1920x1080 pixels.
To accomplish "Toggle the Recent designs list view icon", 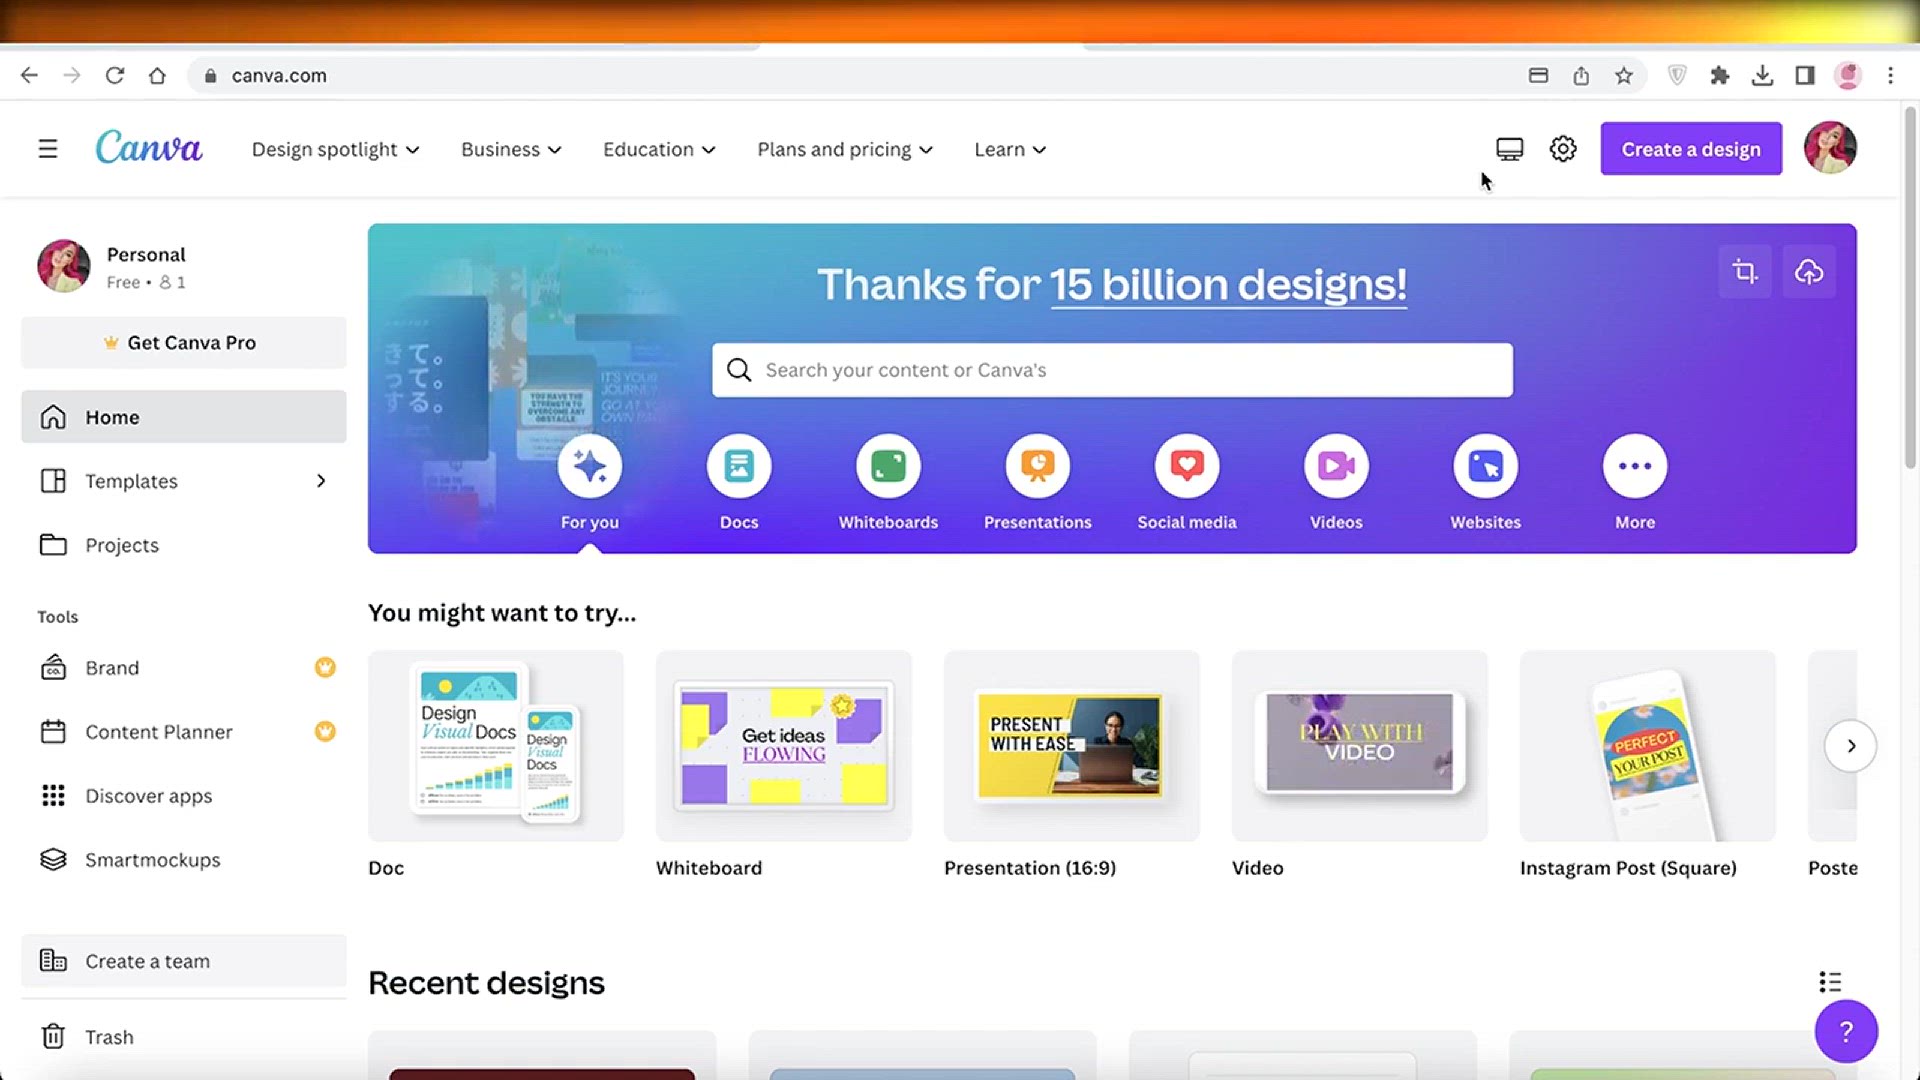I will (1830, 982).
